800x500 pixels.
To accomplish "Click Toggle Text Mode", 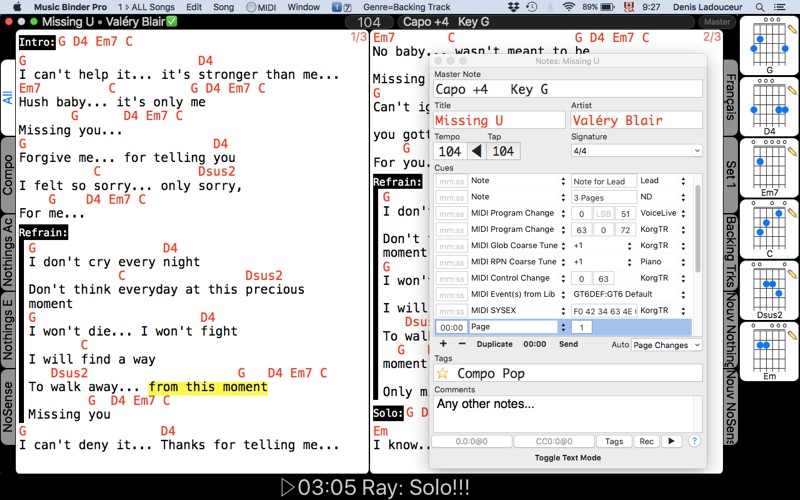I will click(x=567, y=458).
